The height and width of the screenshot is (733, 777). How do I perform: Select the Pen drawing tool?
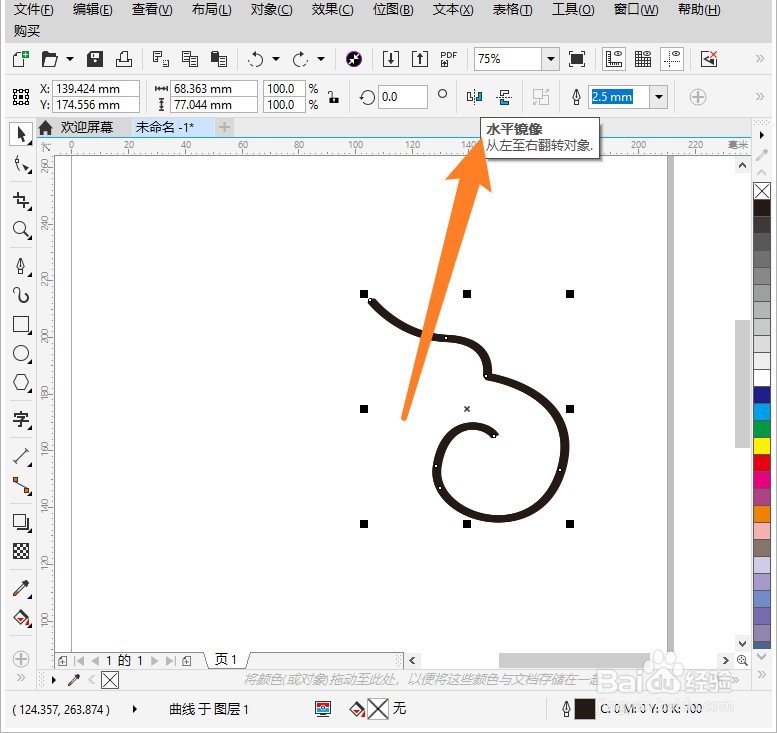(x=21, y=266)
